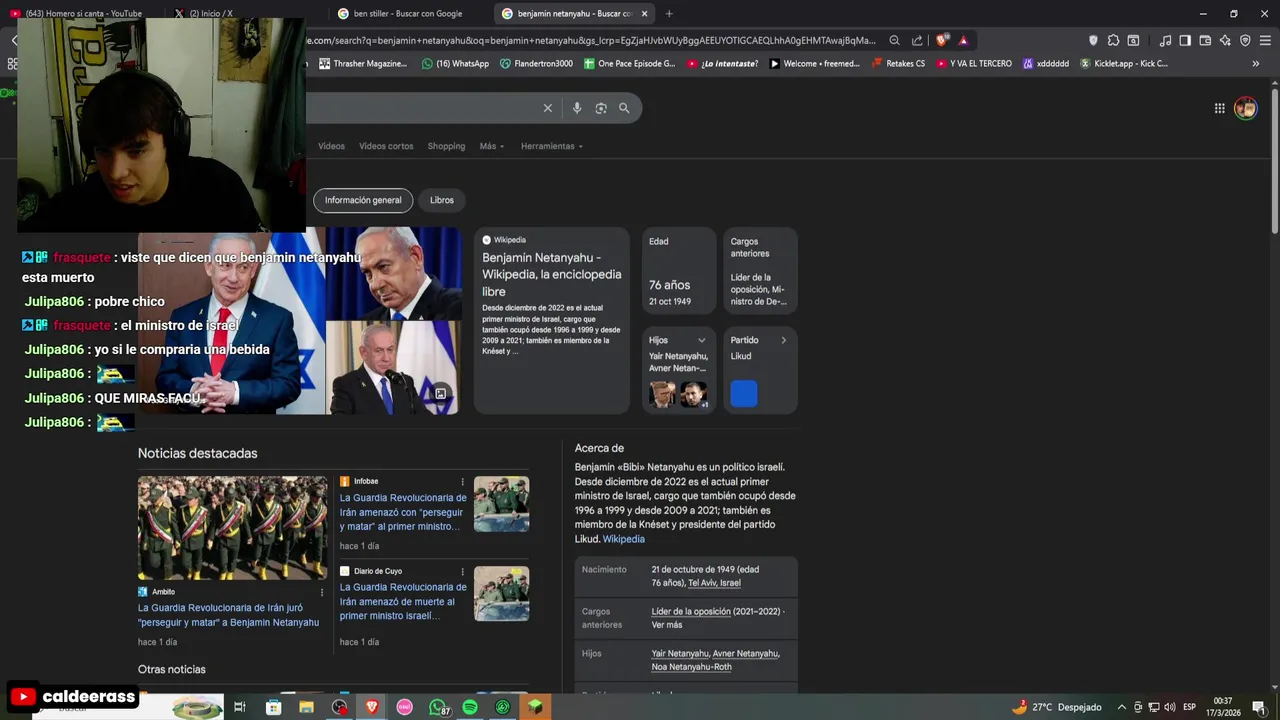Expand the Herramientas dropdown
1280x720 pixels.
[x=552, y=146]
